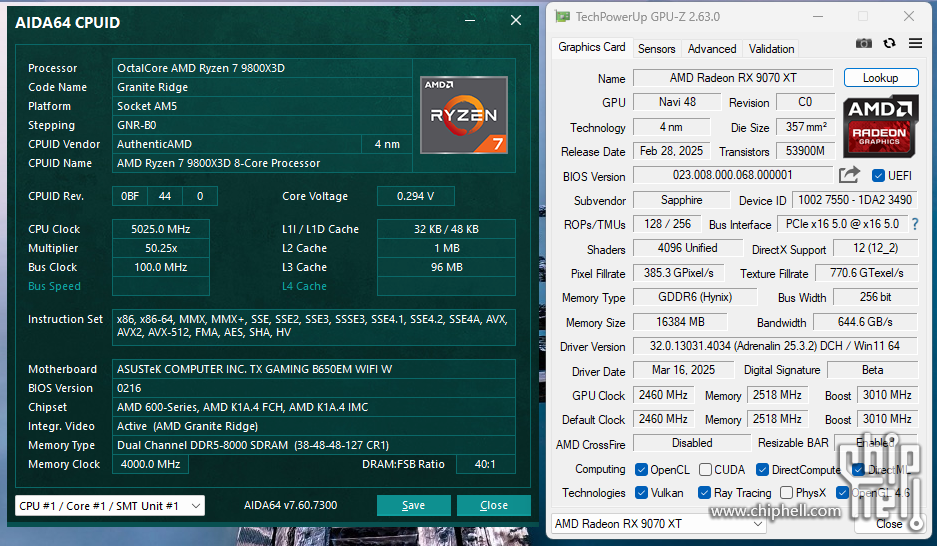This screenshot has height=546, width=937.
Task: Click the BIOS Version field in GPU-Z
Action: pos(733,175)
